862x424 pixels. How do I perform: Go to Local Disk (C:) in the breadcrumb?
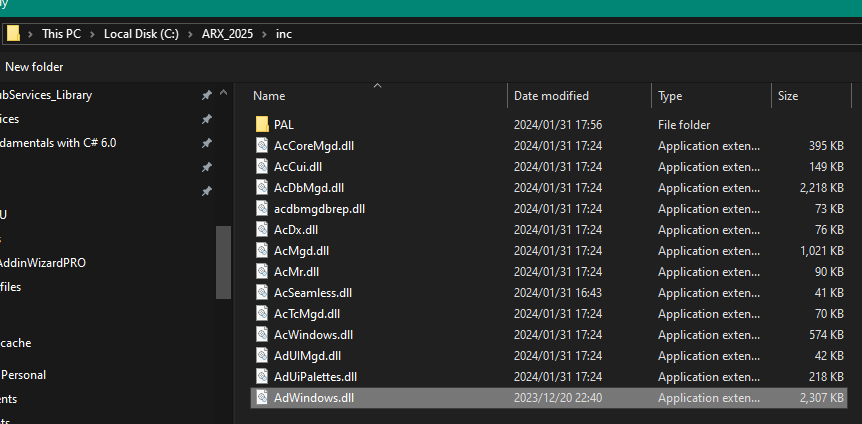coord(141,34)
